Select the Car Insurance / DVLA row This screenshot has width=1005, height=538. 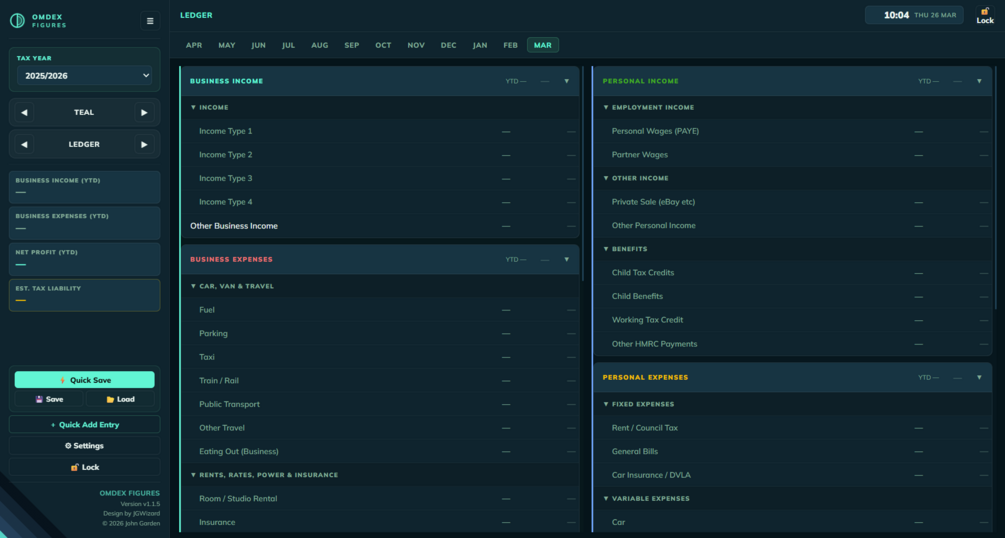tap(793, 475)
